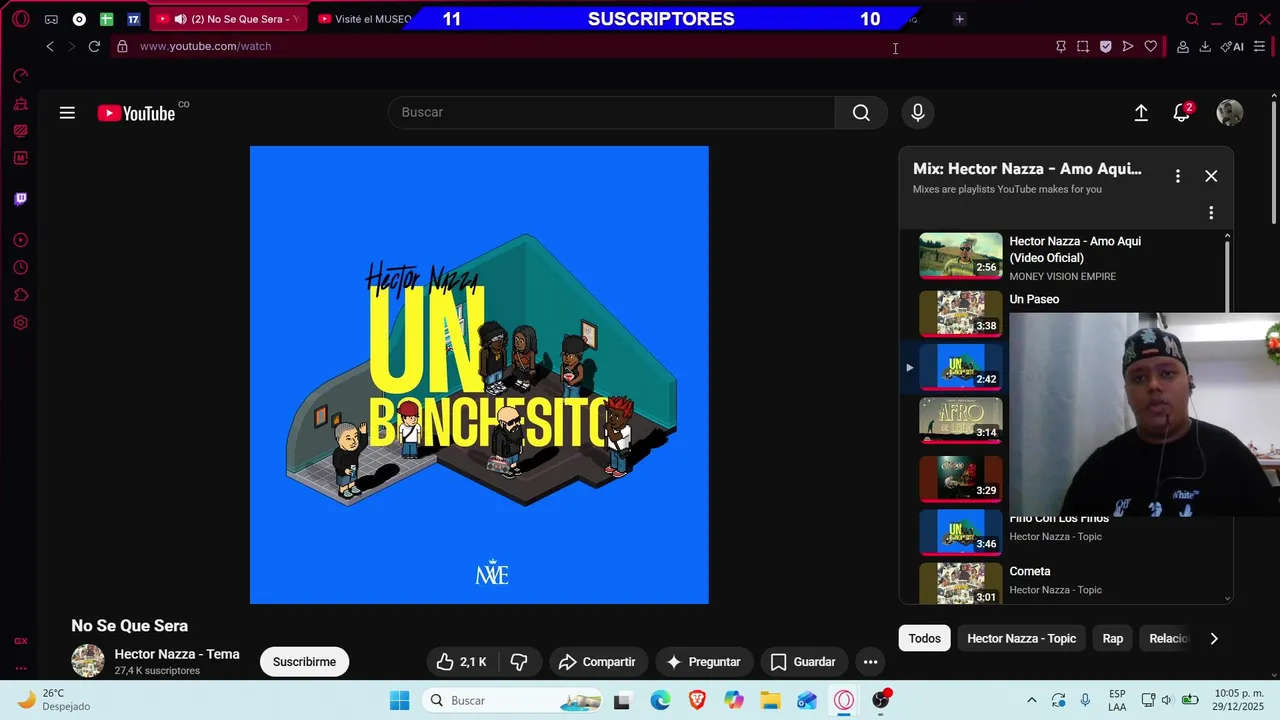This screenshot has height=720, width=1280.
Task: Open the YouTube account avatar menu
Action: 1229,113
